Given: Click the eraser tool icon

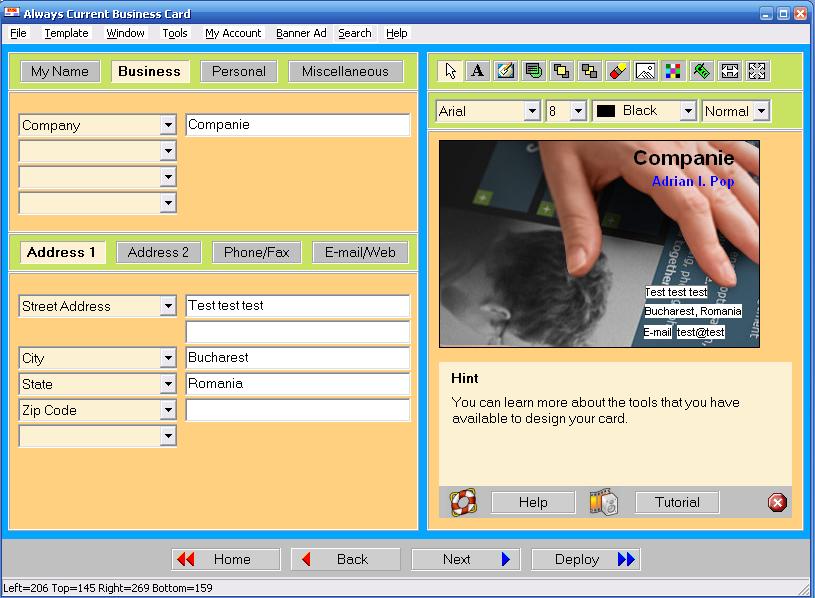Looking at the screenshot, I should [x=617, y=71].
